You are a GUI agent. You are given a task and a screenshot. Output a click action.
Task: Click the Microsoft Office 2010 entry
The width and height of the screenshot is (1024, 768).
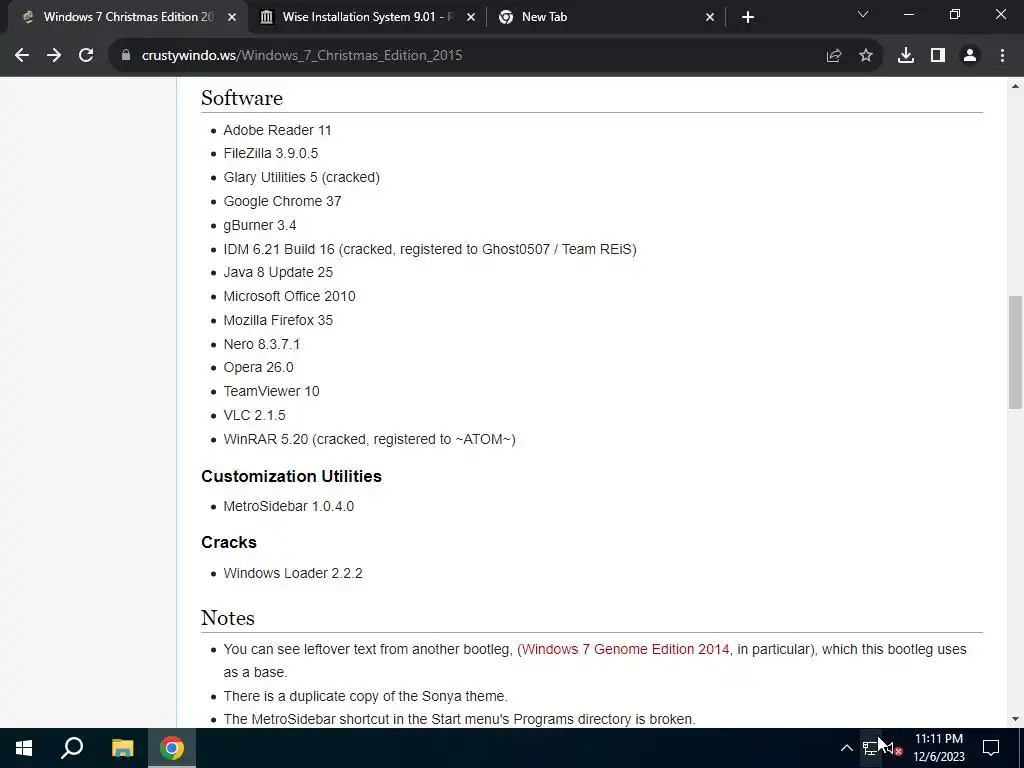coord(289,296)
